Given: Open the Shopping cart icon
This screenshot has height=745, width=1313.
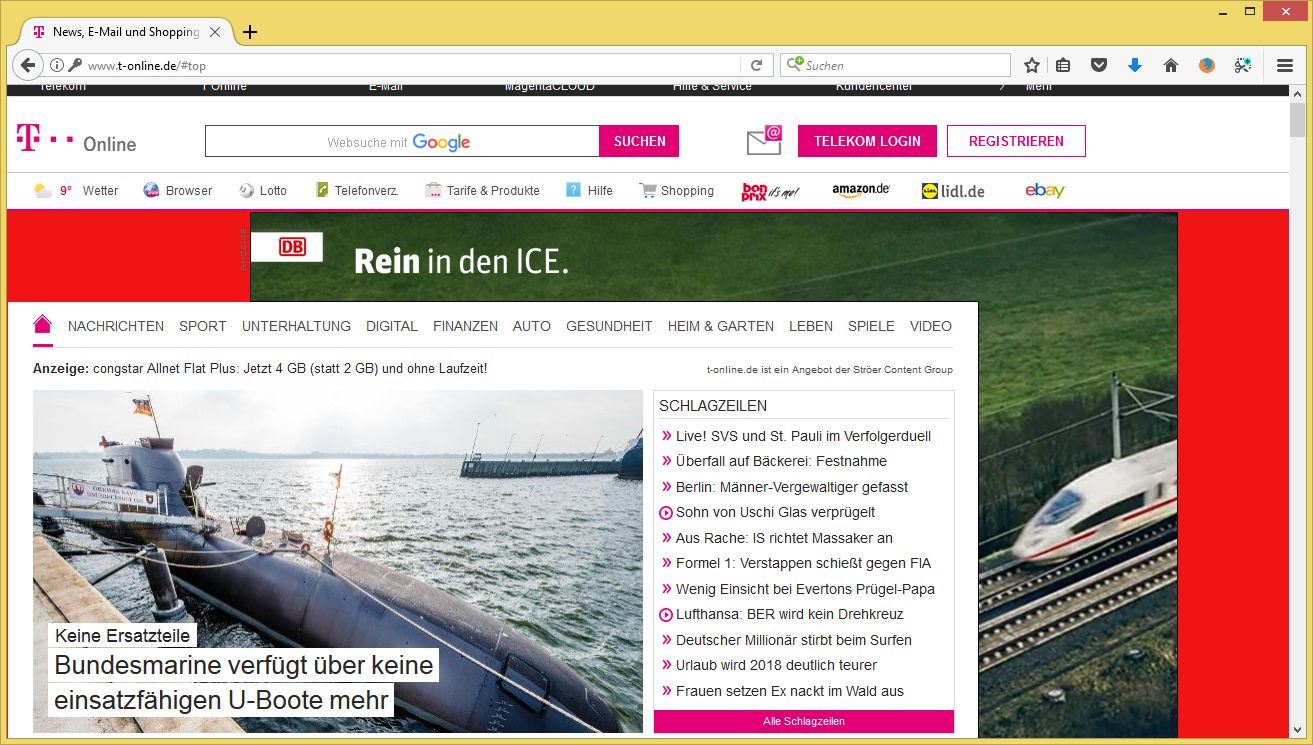Looking at the screenshot, I should [648, 190].
